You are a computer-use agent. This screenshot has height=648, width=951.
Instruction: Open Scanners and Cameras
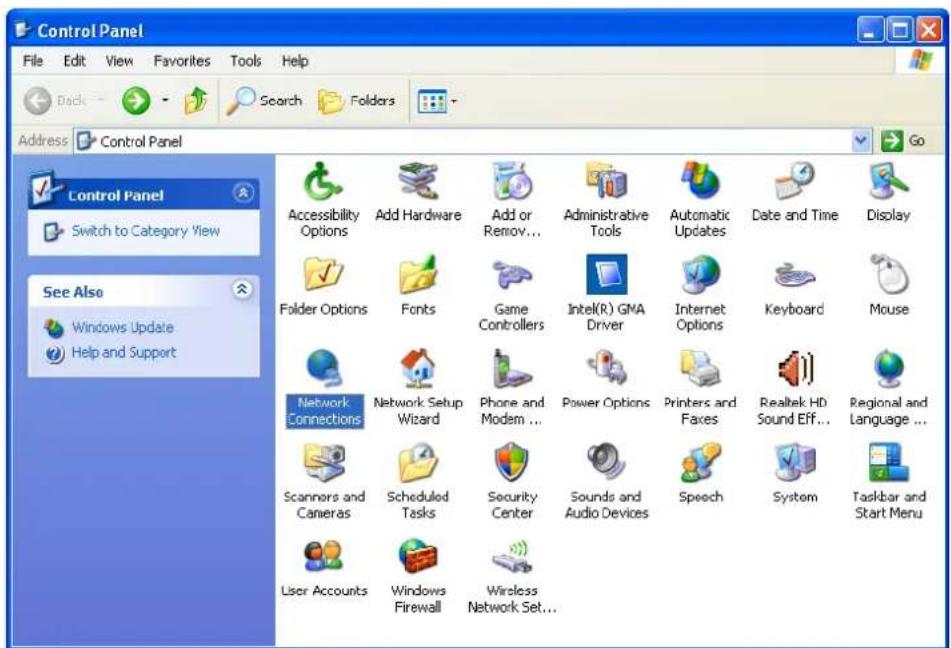[323, 482]
